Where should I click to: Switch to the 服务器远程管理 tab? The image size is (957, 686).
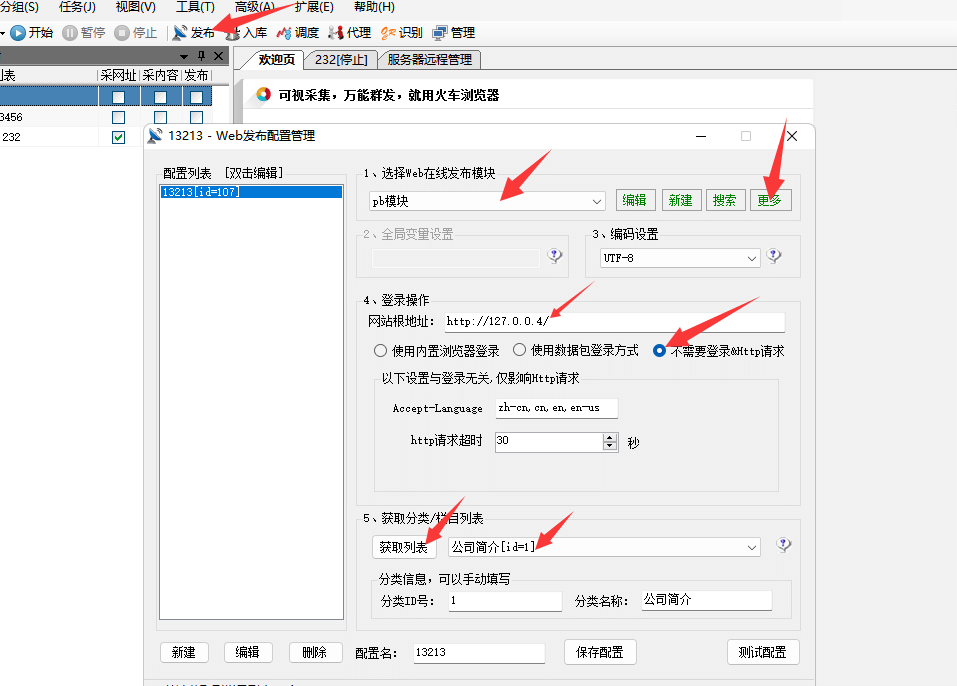point(430,59)
